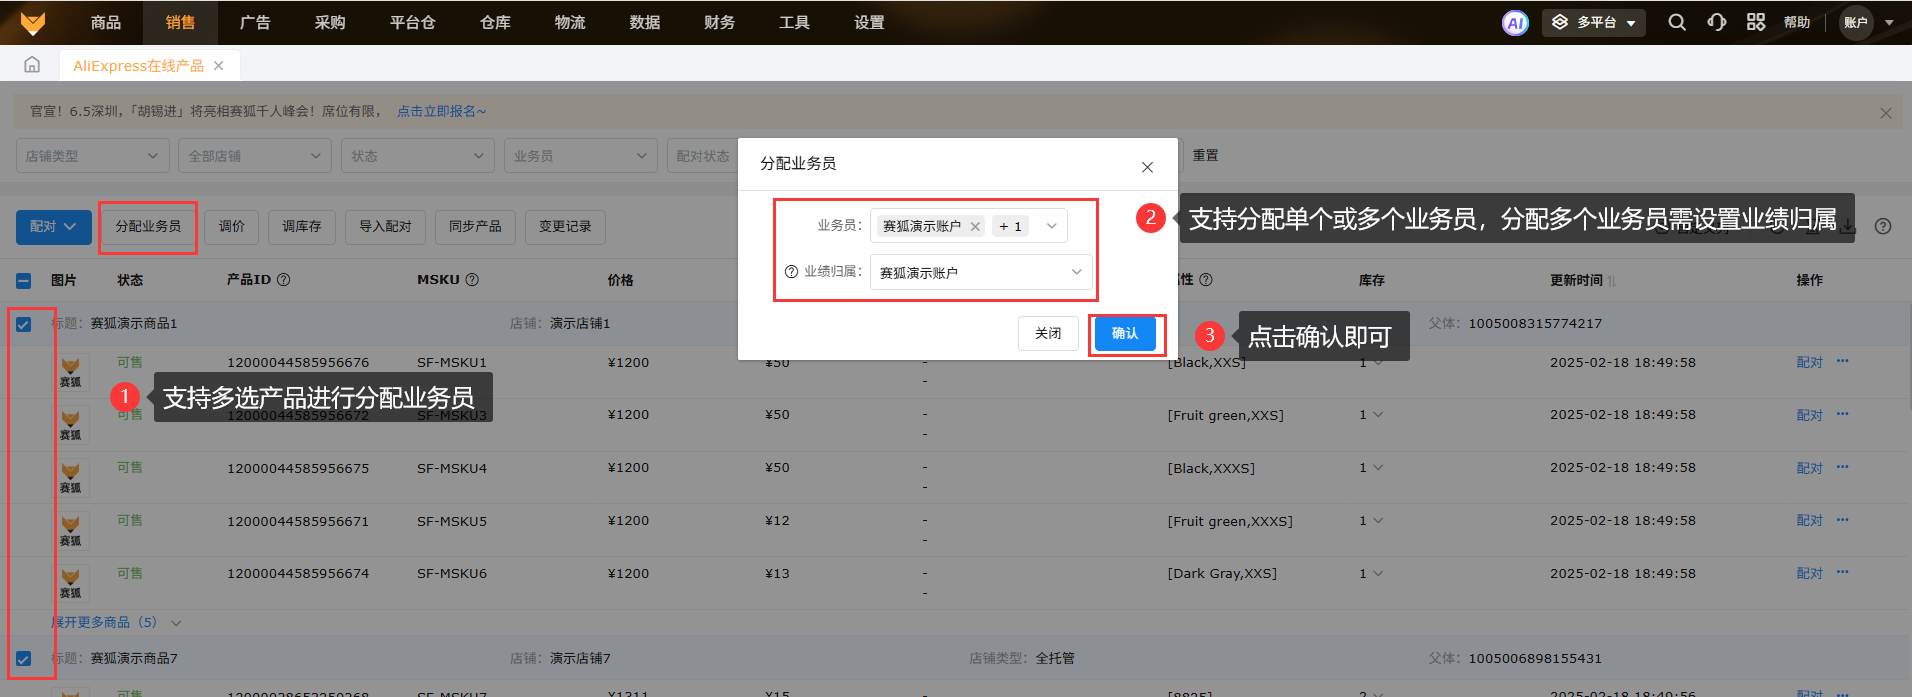Click the 关闭 button in dialog
Screen dimensions: 1912x697
coord(1048,334)
